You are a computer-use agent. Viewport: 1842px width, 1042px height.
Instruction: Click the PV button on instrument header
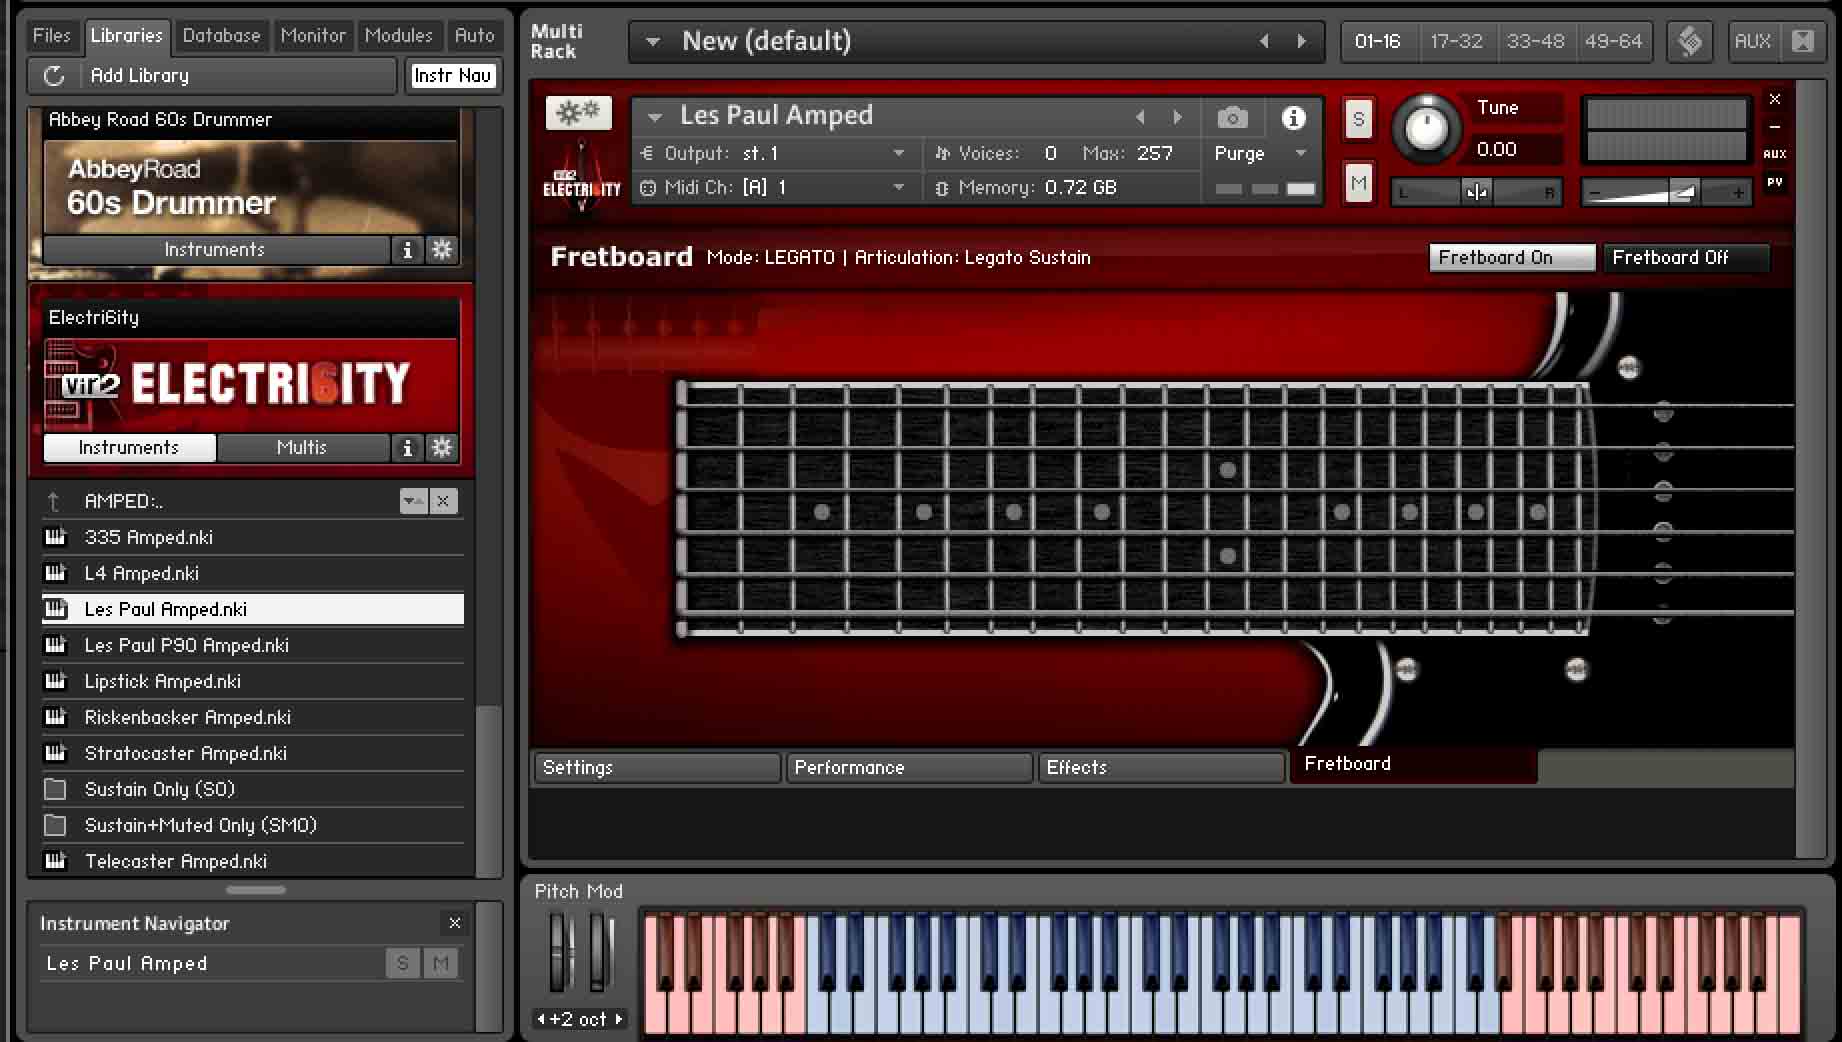[1775, 182]
